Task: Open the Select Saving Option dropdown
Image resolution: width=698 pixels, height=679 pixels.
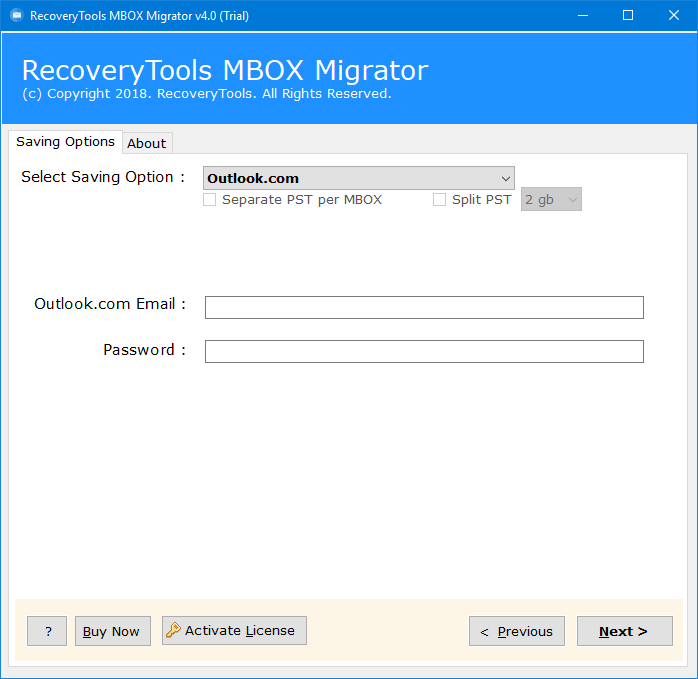Action: pyautogui.click(x=359, y=178)
